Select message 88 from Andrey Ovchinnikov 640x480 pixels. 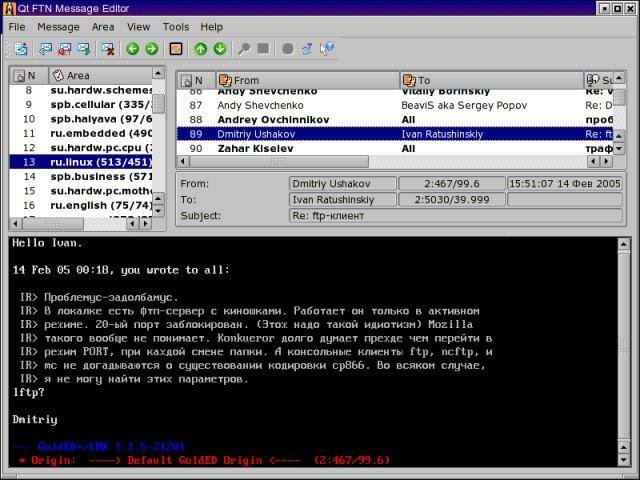coord(395,120)
